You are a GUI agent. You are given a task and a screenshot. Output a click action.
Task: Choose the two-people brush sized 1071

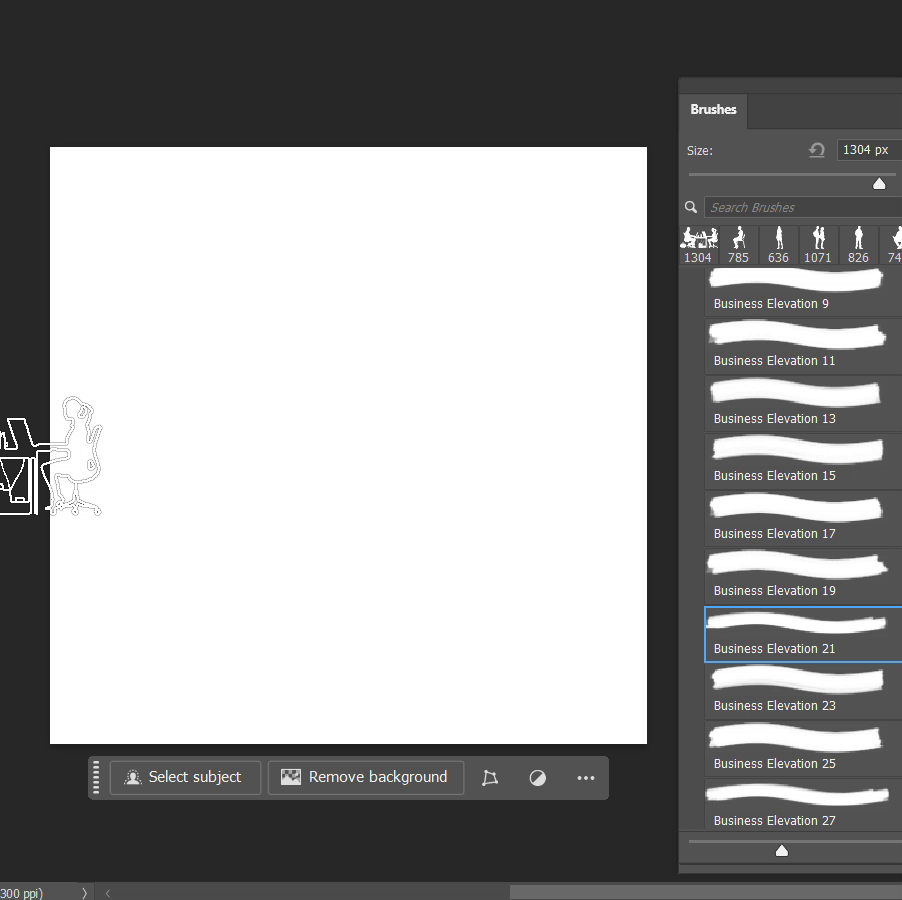818,245
